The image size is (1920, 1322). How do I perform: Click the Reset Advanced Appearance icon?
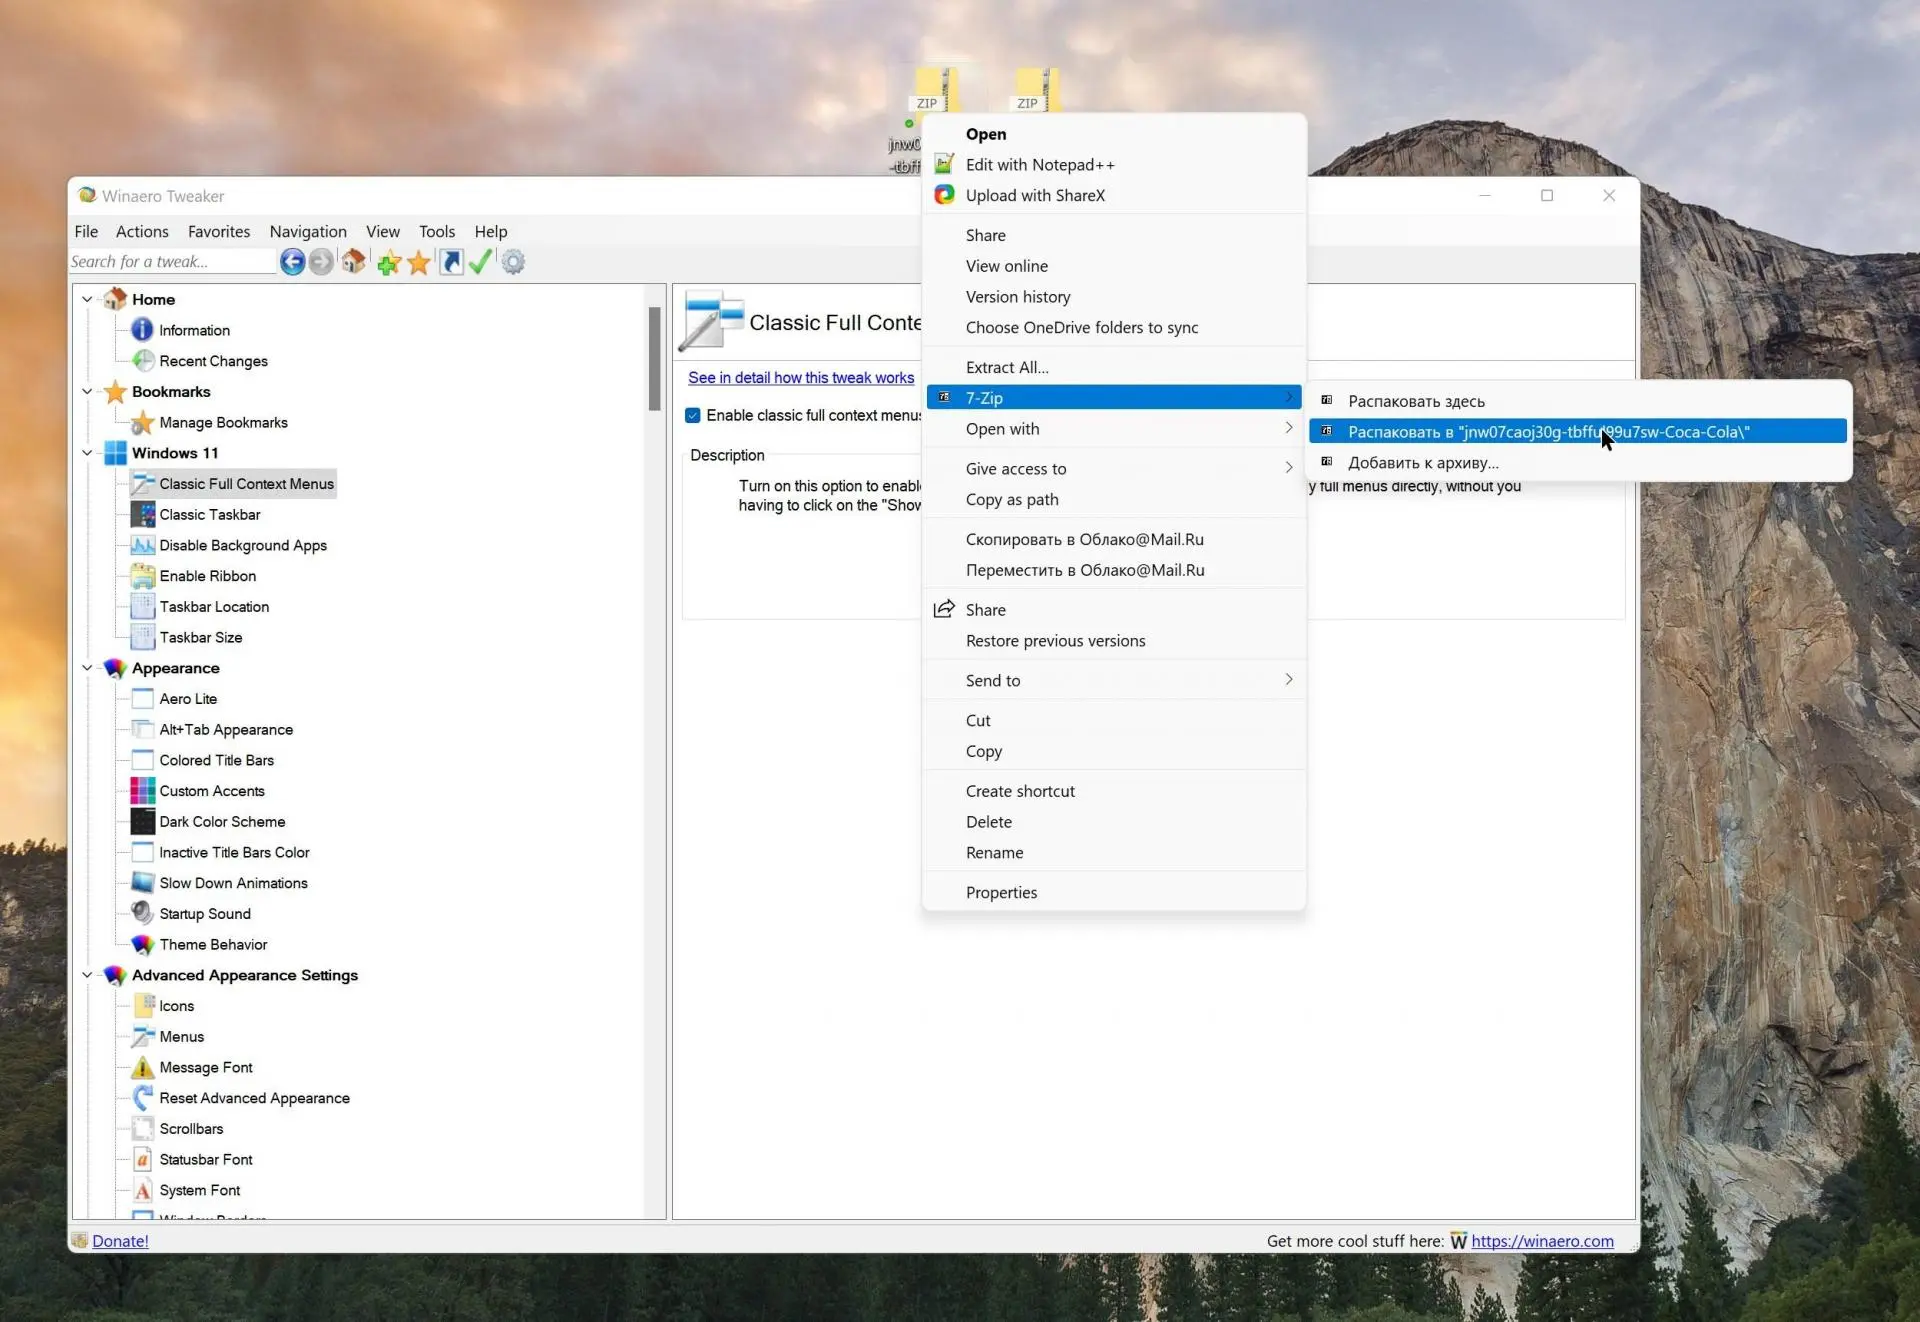point(143,1098)
